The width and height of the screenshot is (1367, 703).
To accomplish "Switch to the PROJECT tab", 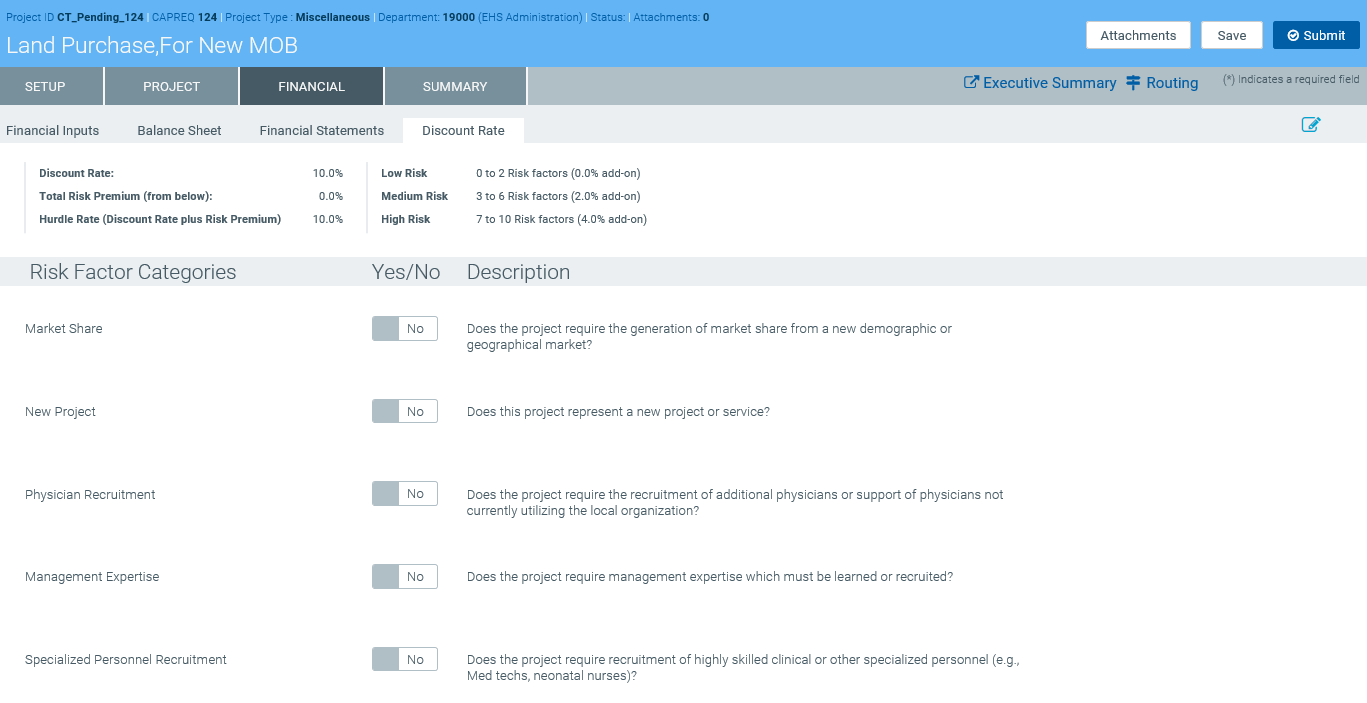I will click(x=171, y=87).
